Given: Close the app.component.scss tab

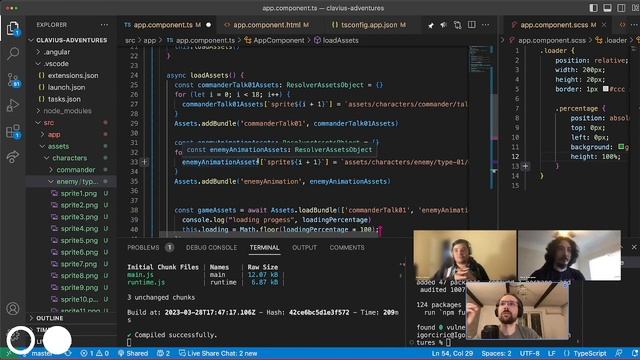Looking at the screenshot, I should tap(604, 25).
